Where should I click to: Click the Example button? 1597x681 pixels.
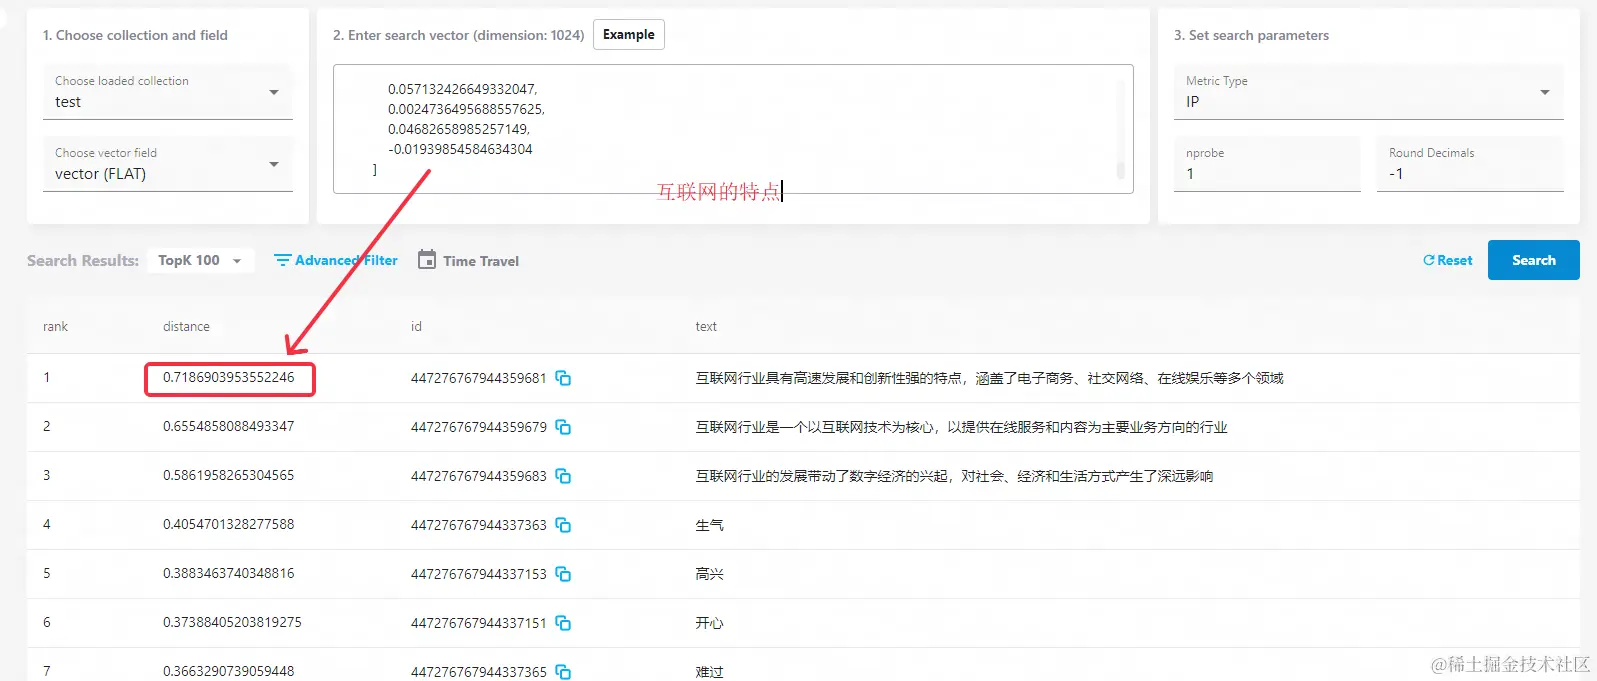click(x=629, y=34)
